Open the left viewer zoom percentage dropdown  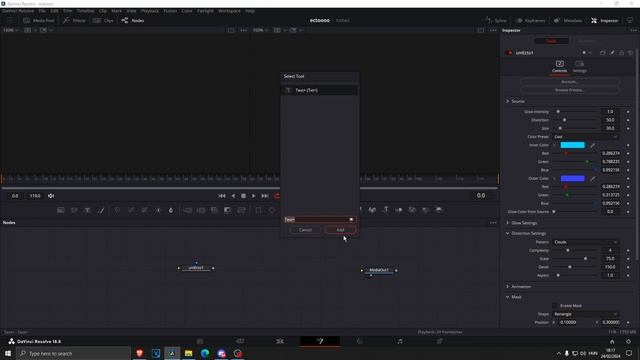click(10, 30)
